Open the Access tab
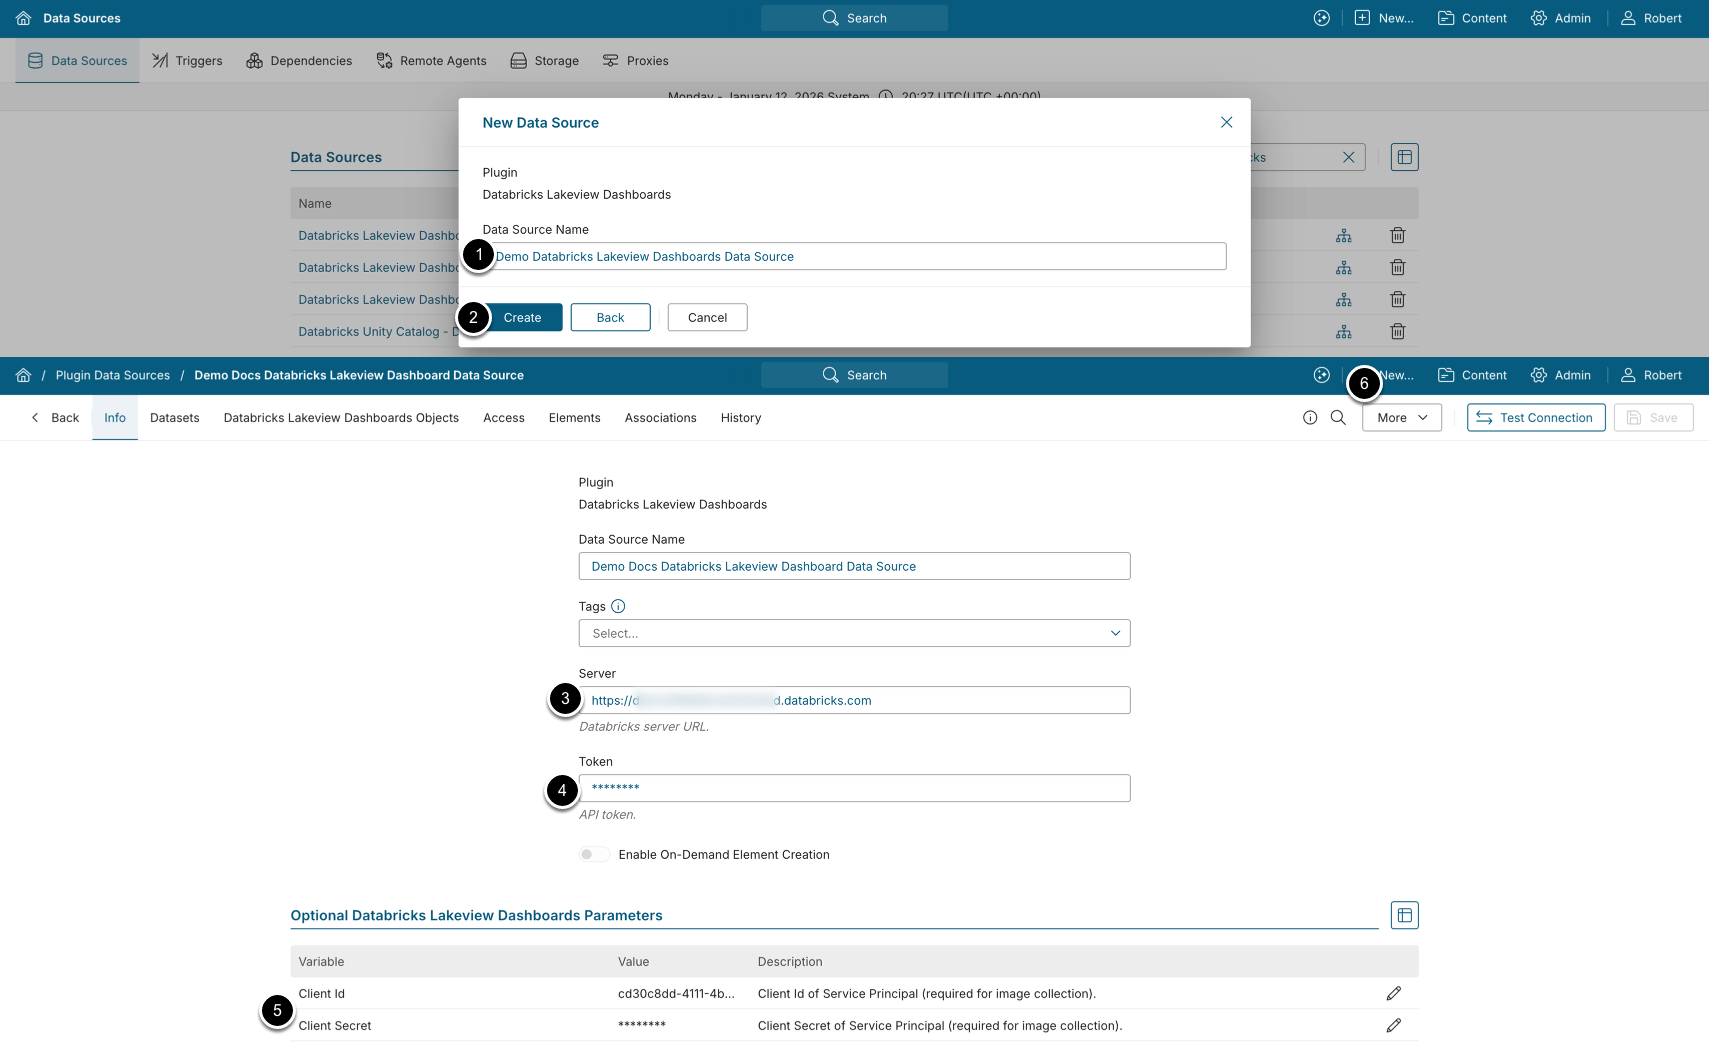 point(504,418)
